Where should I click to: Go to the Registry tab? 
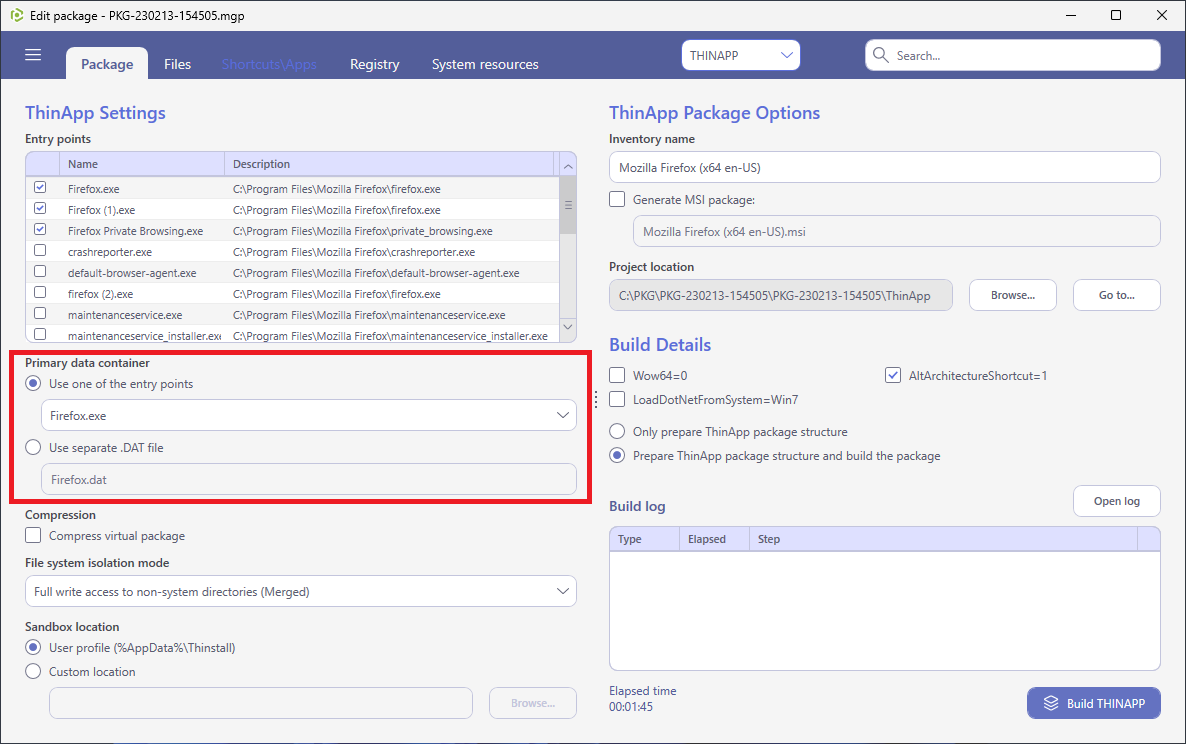tap(374, 64)
